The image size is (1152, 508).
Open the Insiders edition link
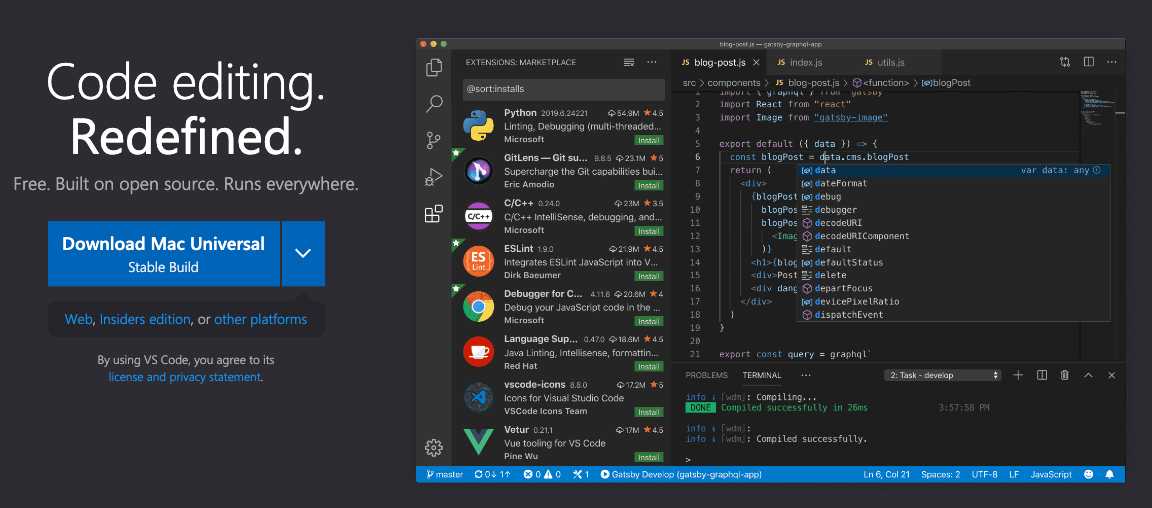coord(145,320)
